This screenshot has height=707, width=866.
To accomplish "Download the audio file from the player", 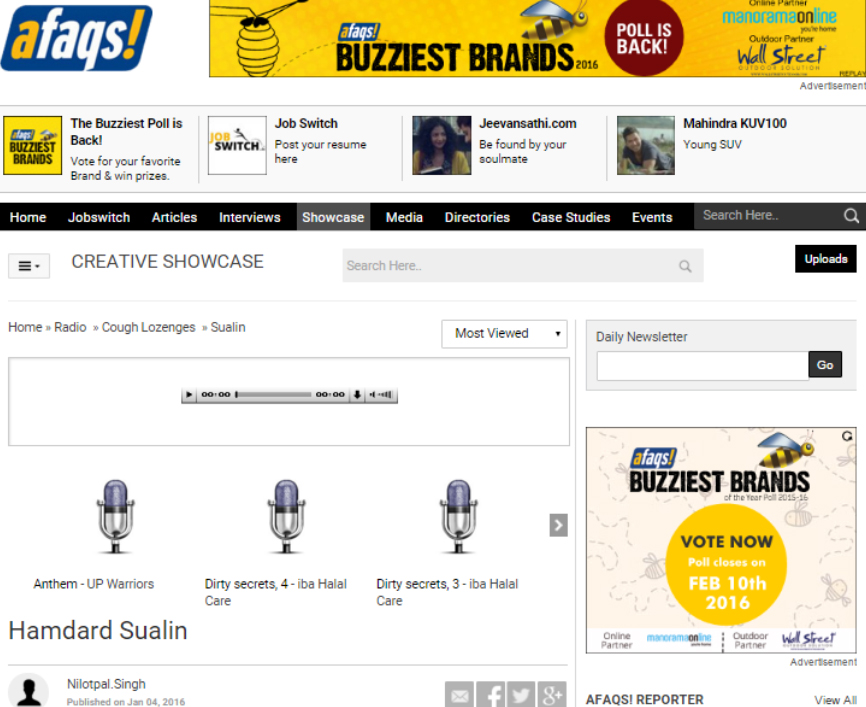I will pyautogui.click(x=357, y=394).
